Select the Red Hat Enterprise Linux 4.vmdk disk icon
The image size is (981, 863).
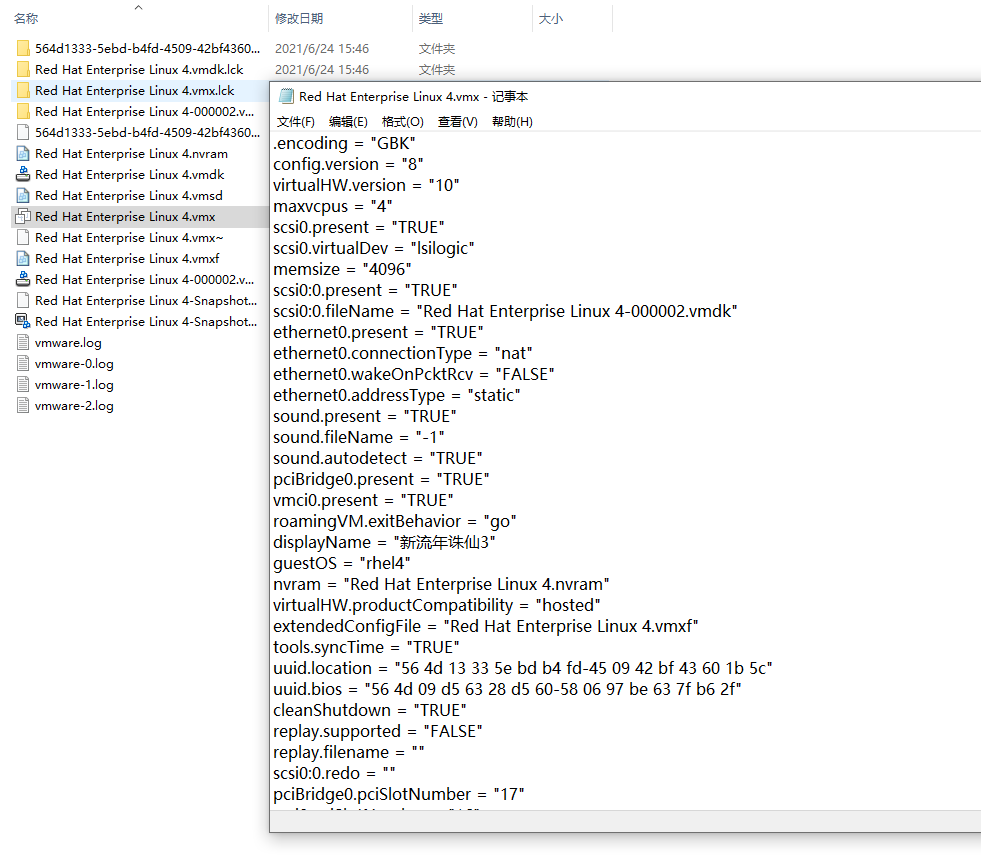point(23,175)
